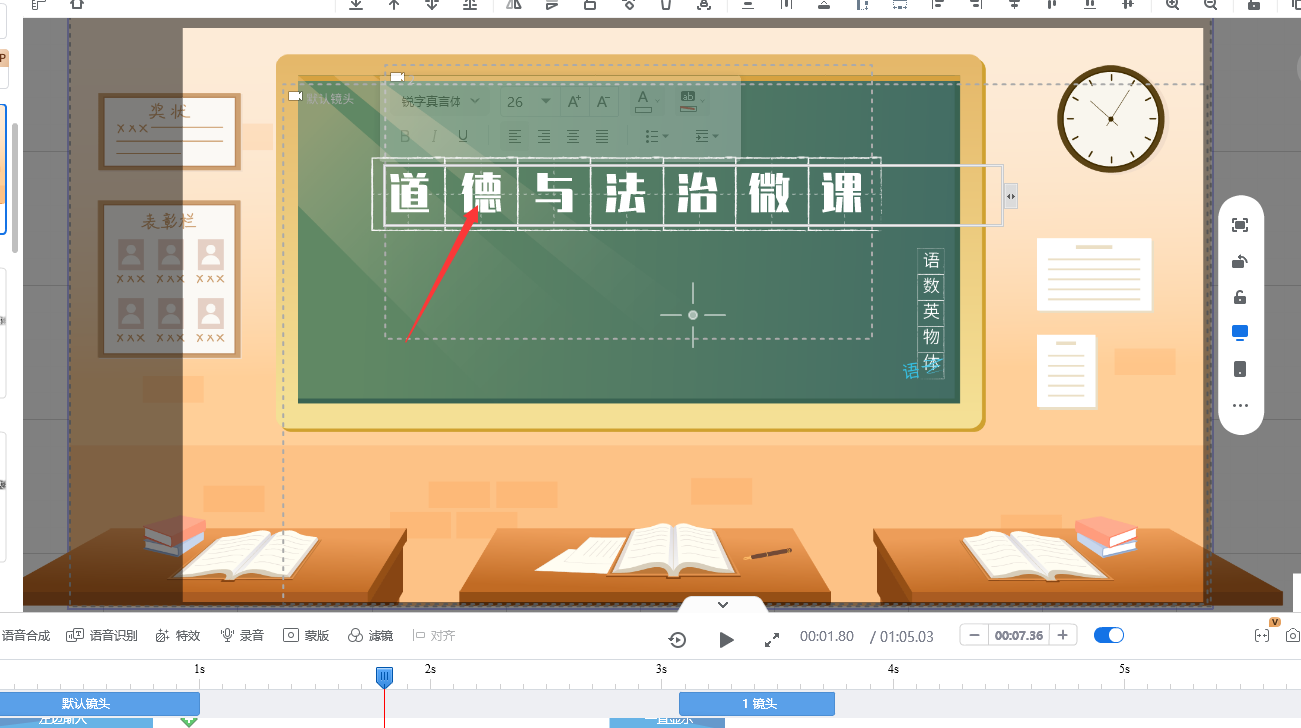The width and height of the screenshot is (1301, 728).
Task: Click the fit-to-screen icon in right panel
Action: (1240, 225)
